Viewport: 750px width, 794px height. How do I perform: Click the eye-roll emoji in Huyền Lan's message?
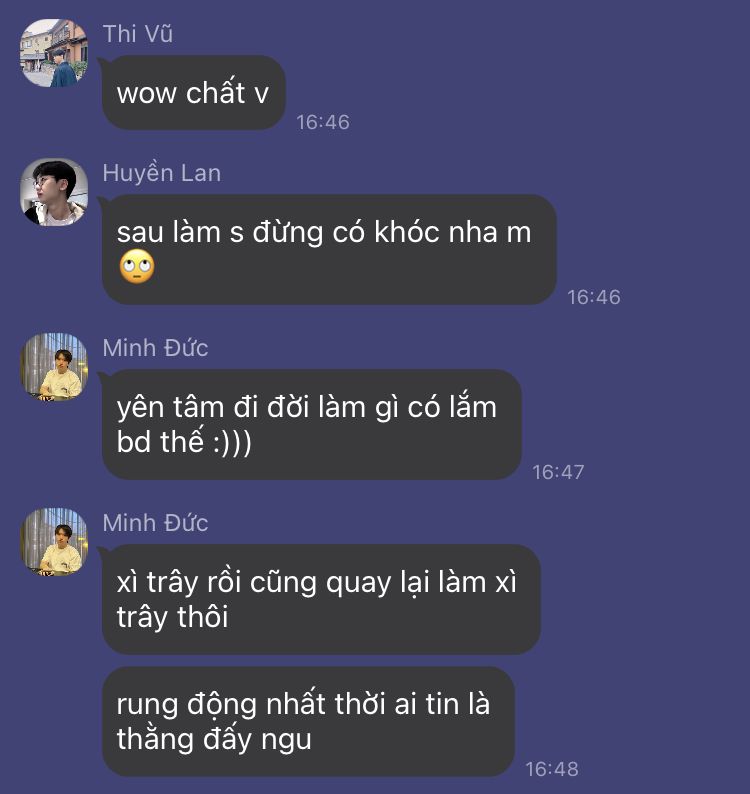click(137, 266)
